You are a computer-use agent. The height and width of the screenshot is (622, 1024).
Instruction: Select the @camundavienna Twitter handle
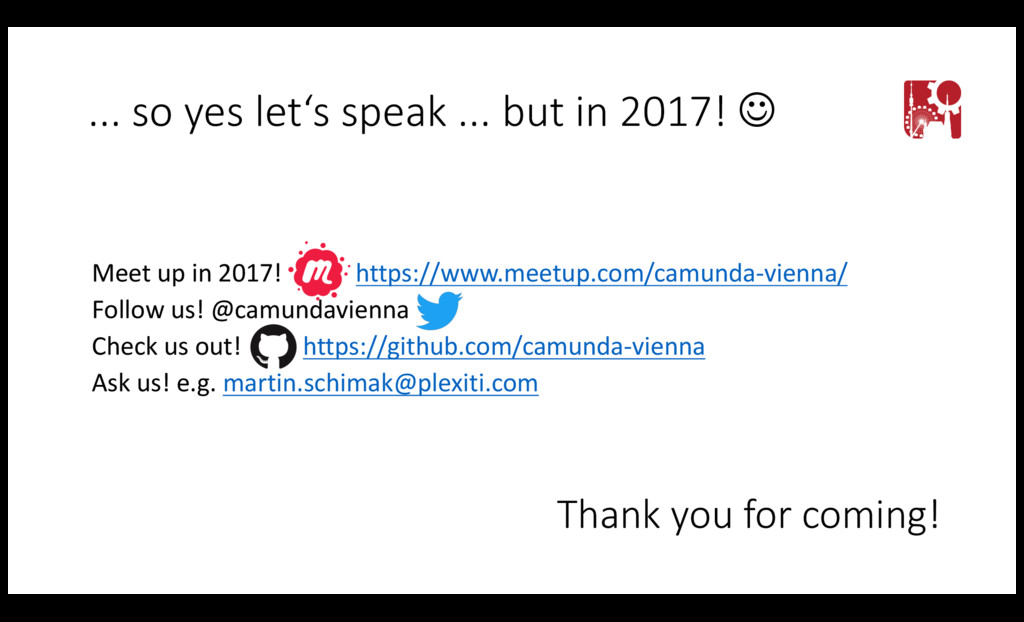click(x=310, y=310)
